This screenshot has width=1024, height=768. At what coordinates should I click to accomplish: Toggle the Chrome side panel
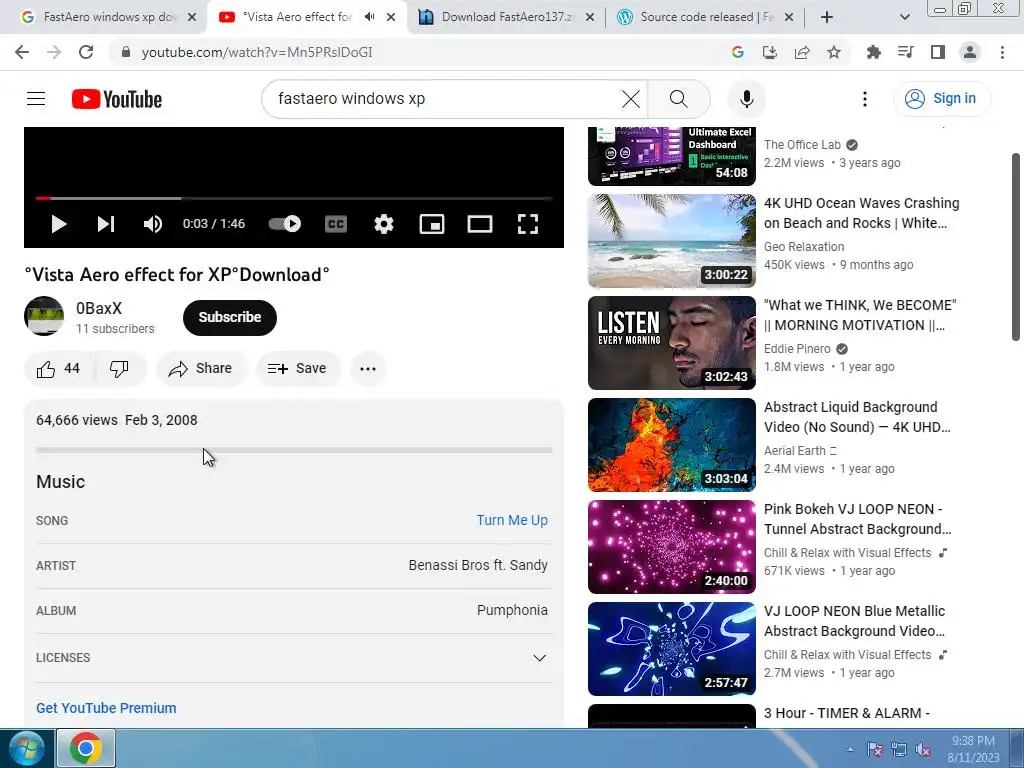coord(938,52)
